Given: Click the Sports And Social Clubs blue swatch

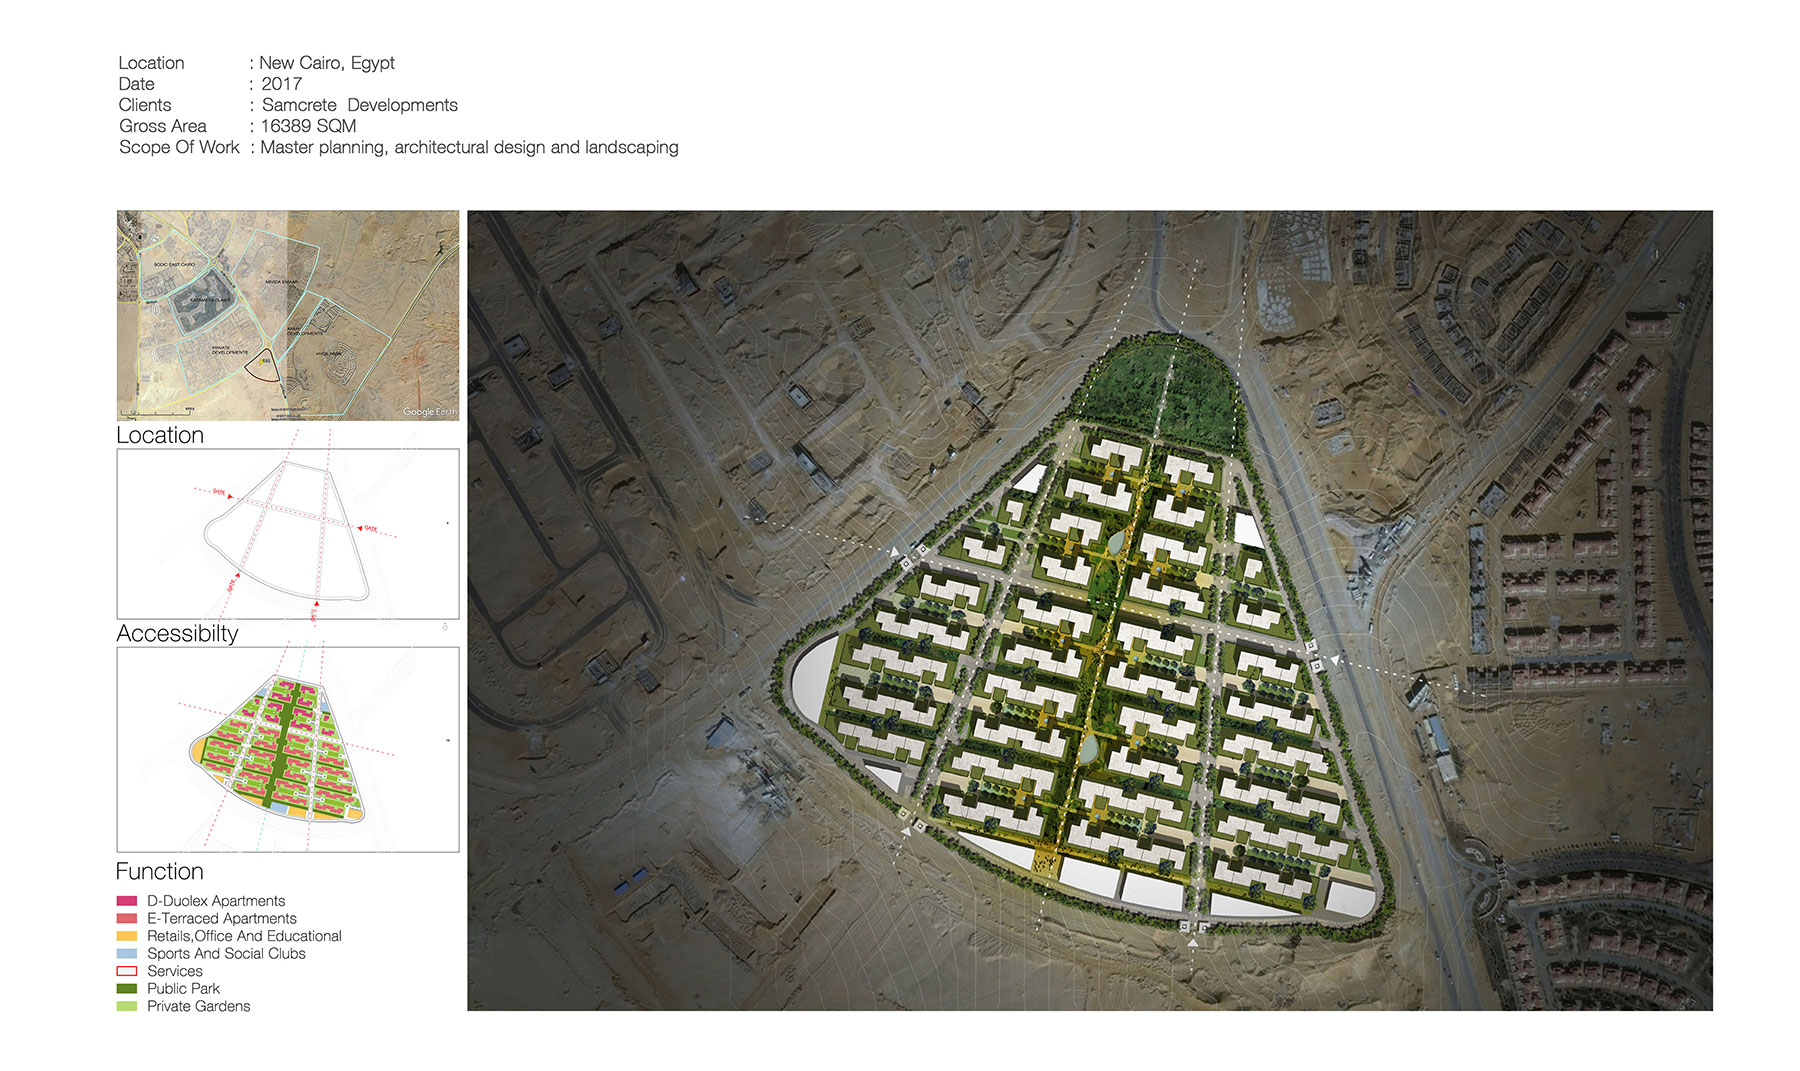Looking at the screenshot, I should tap(126, 953).
